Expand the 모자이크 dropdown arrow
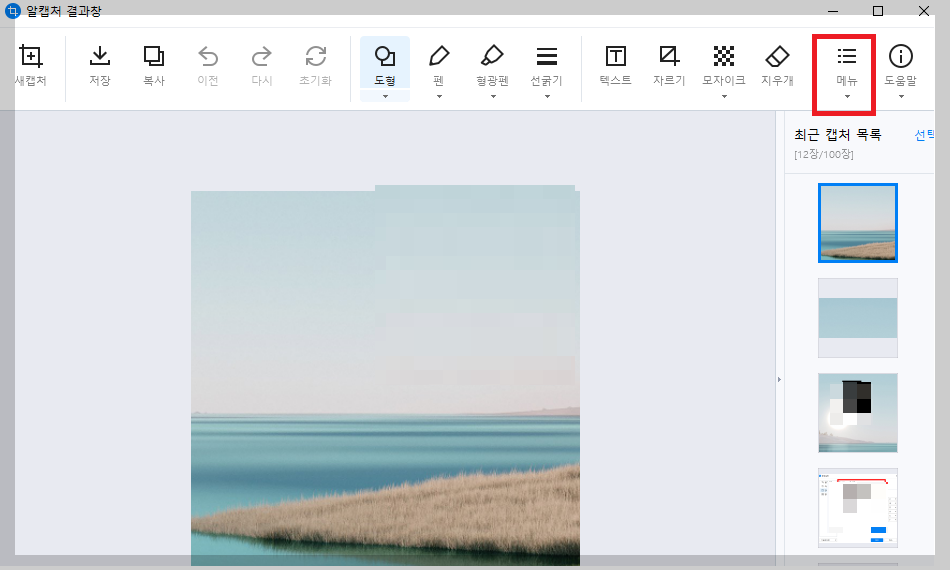Viewport: 950px width, 570px height. click(x=724, y=96)
